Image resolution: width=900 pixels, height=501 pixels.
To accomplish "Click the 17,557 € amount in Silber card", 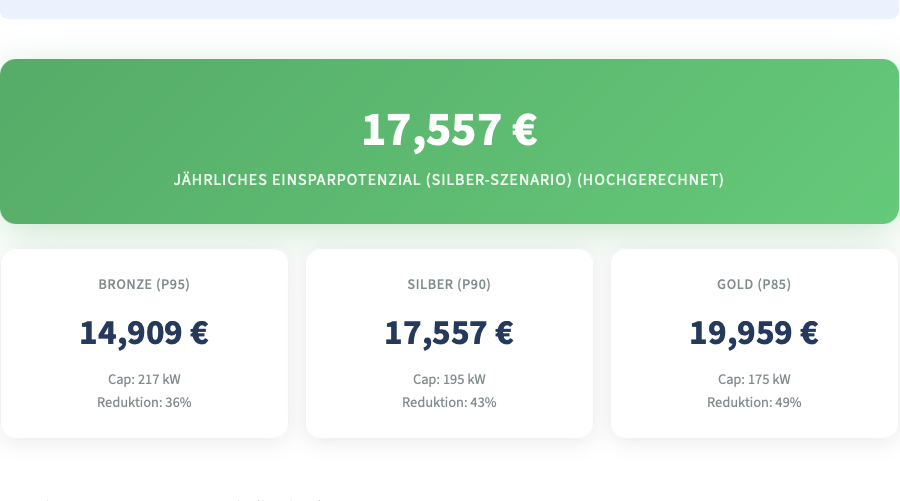I will (x=449, y=332).
